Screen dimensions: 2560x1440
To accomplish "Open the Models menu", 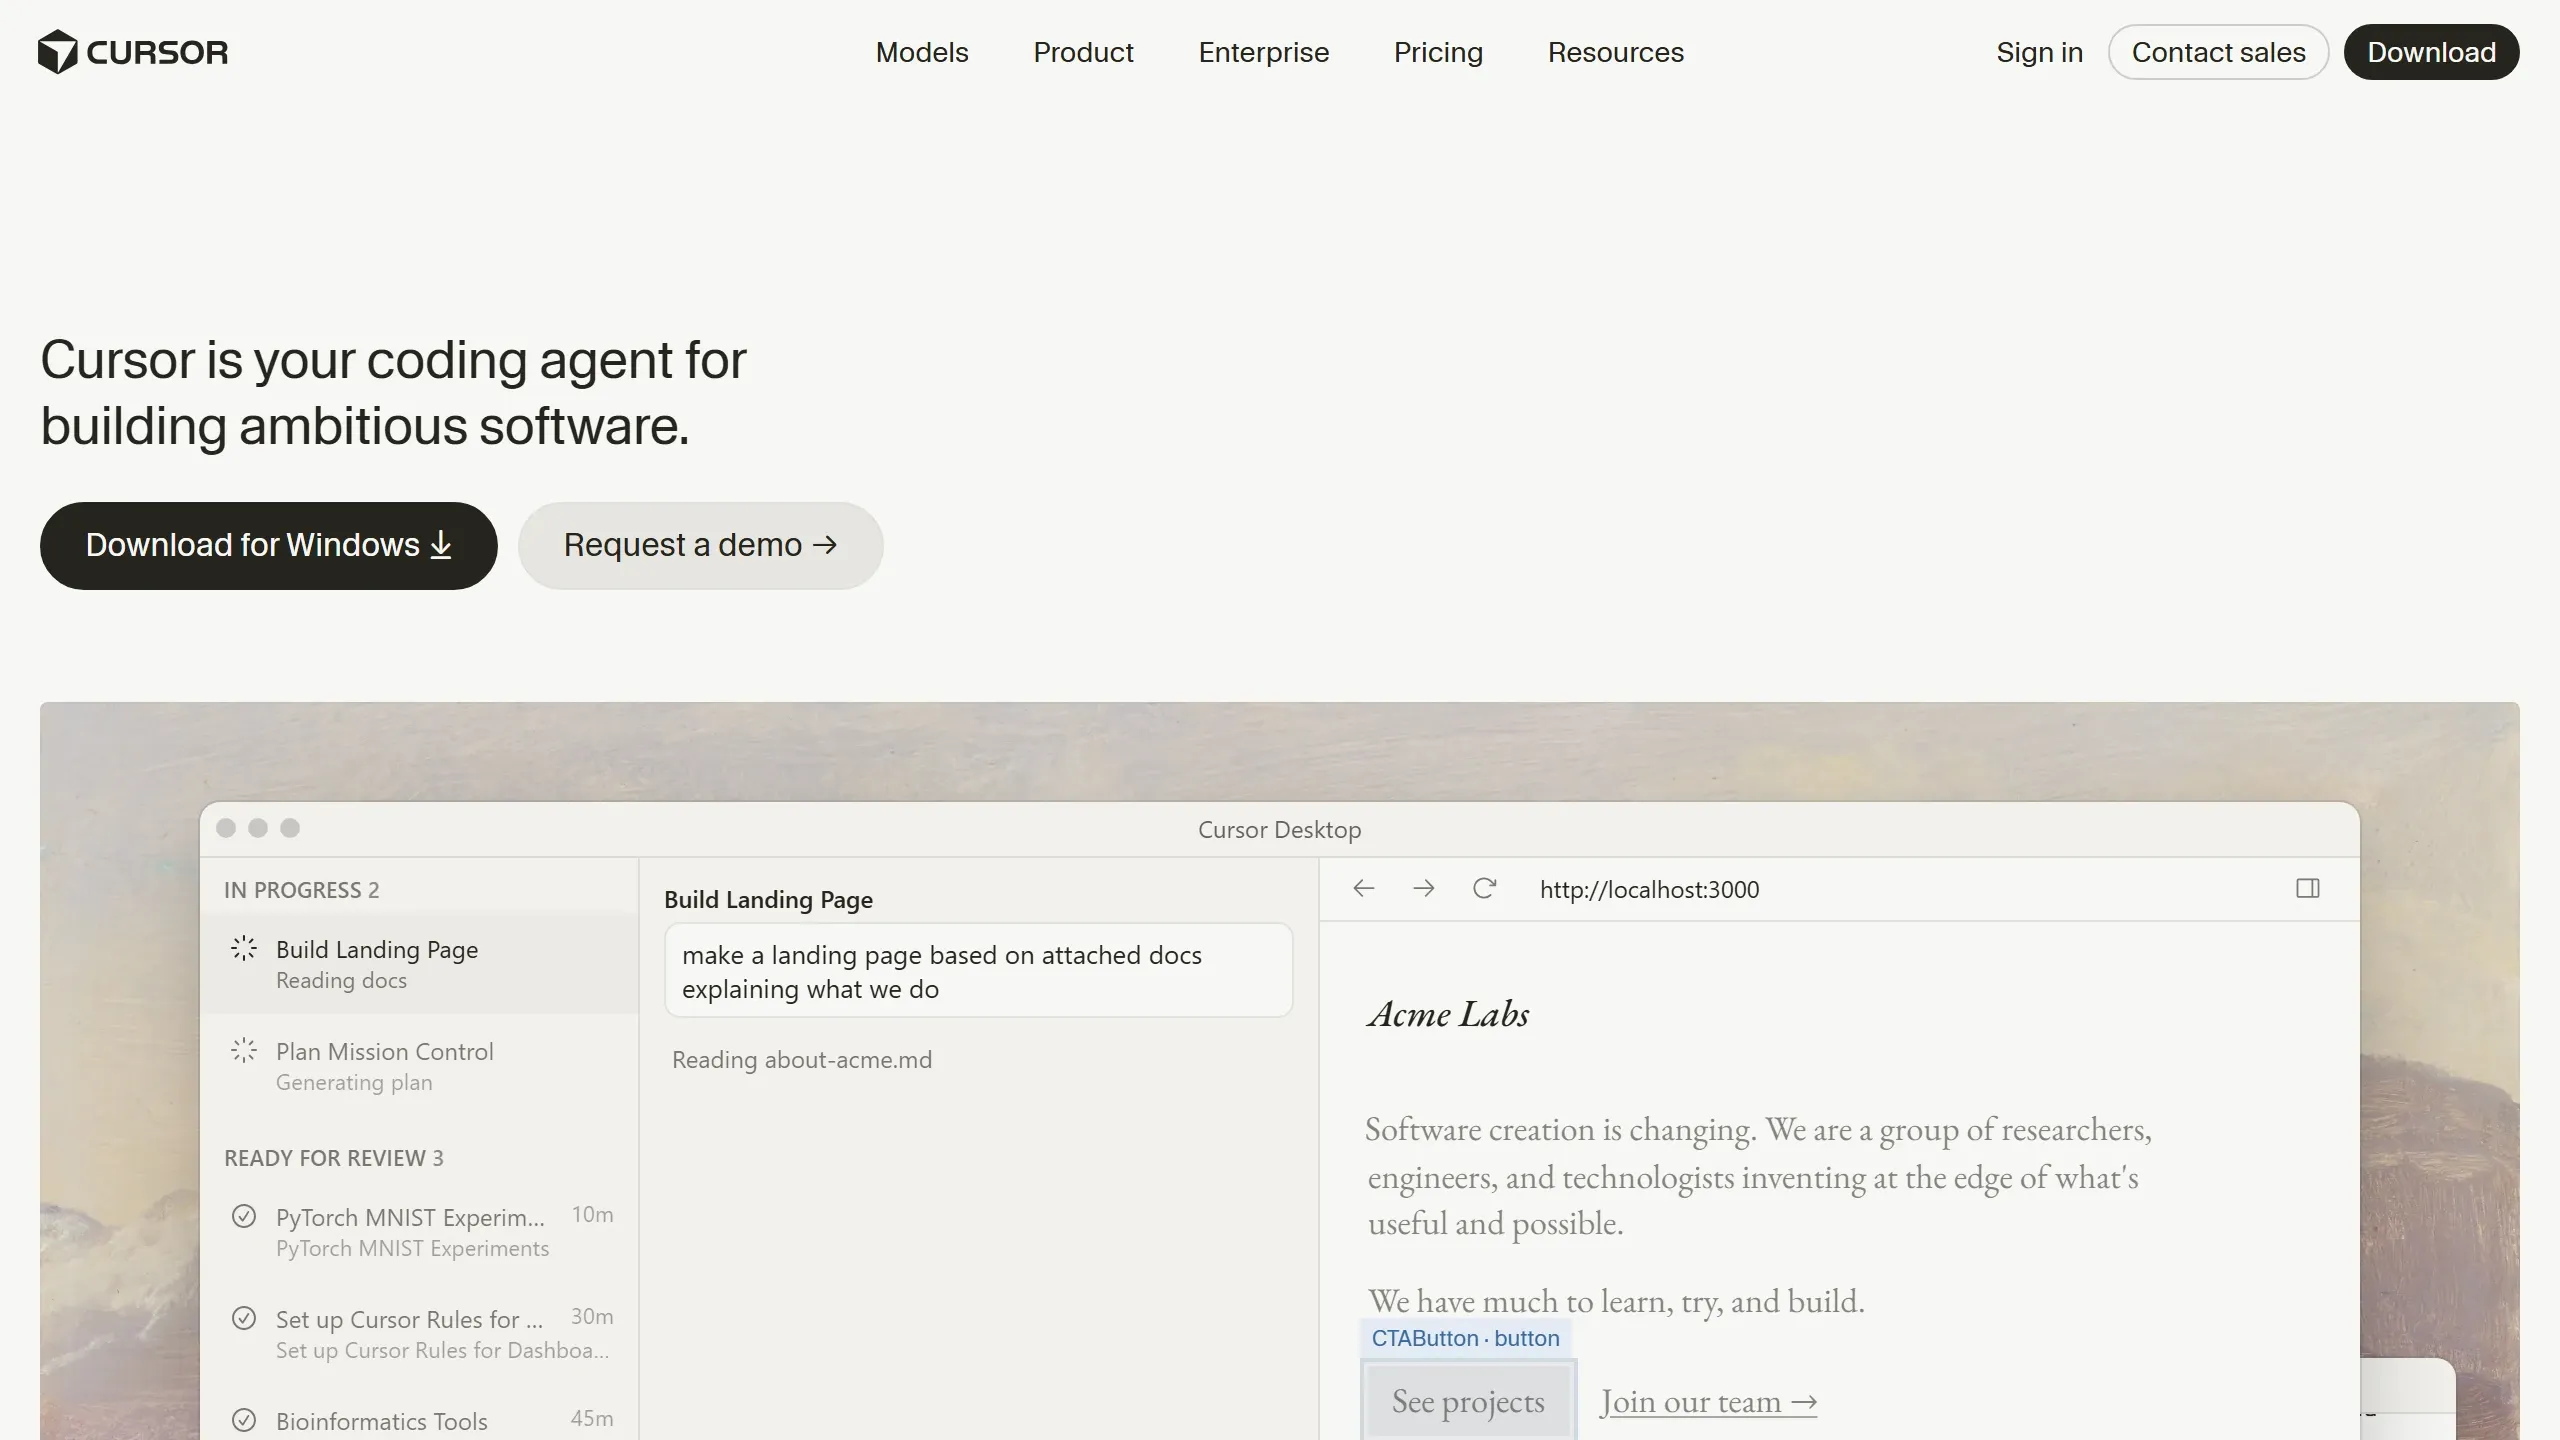I will [x=922, y=52].
